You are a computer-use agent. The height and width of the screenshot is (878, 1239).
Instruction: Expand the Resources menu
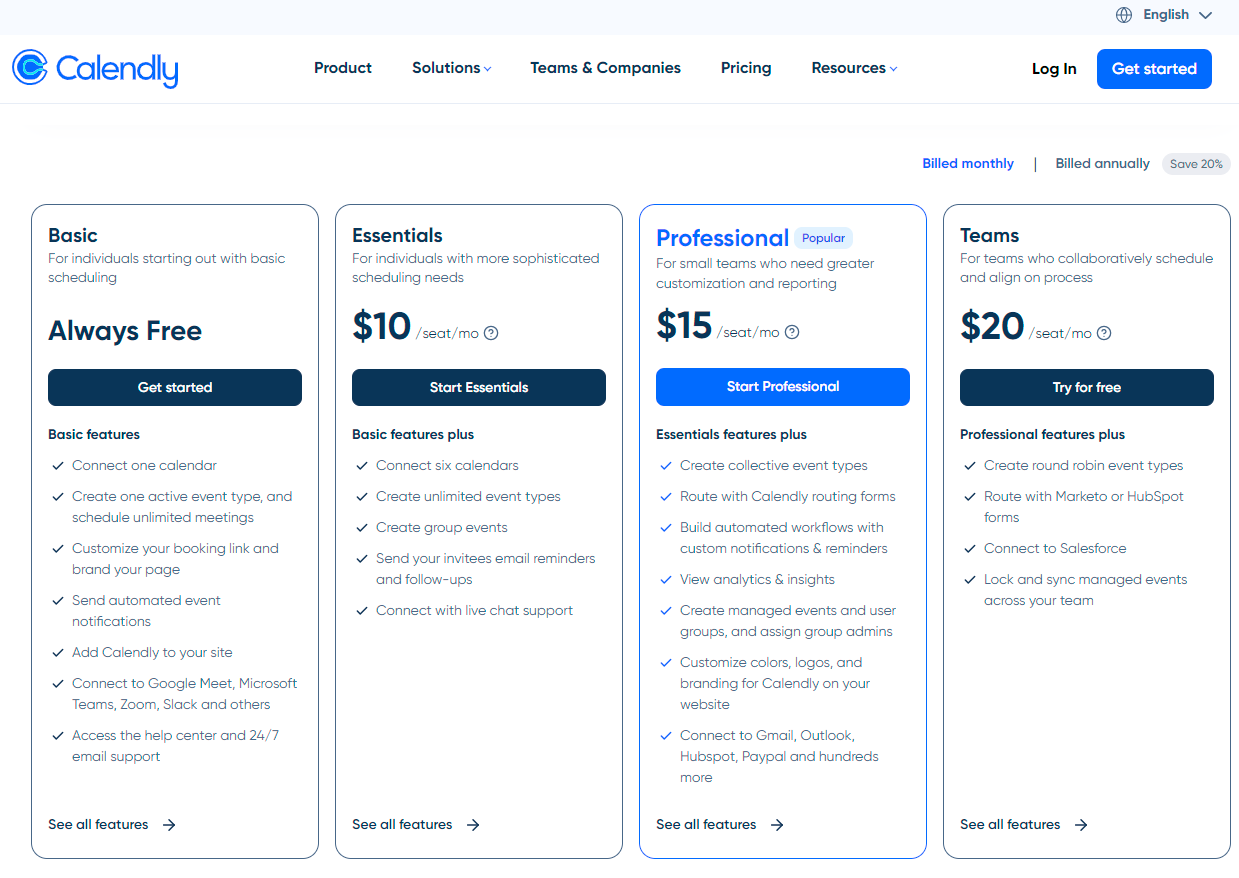(x=854, y=68)
